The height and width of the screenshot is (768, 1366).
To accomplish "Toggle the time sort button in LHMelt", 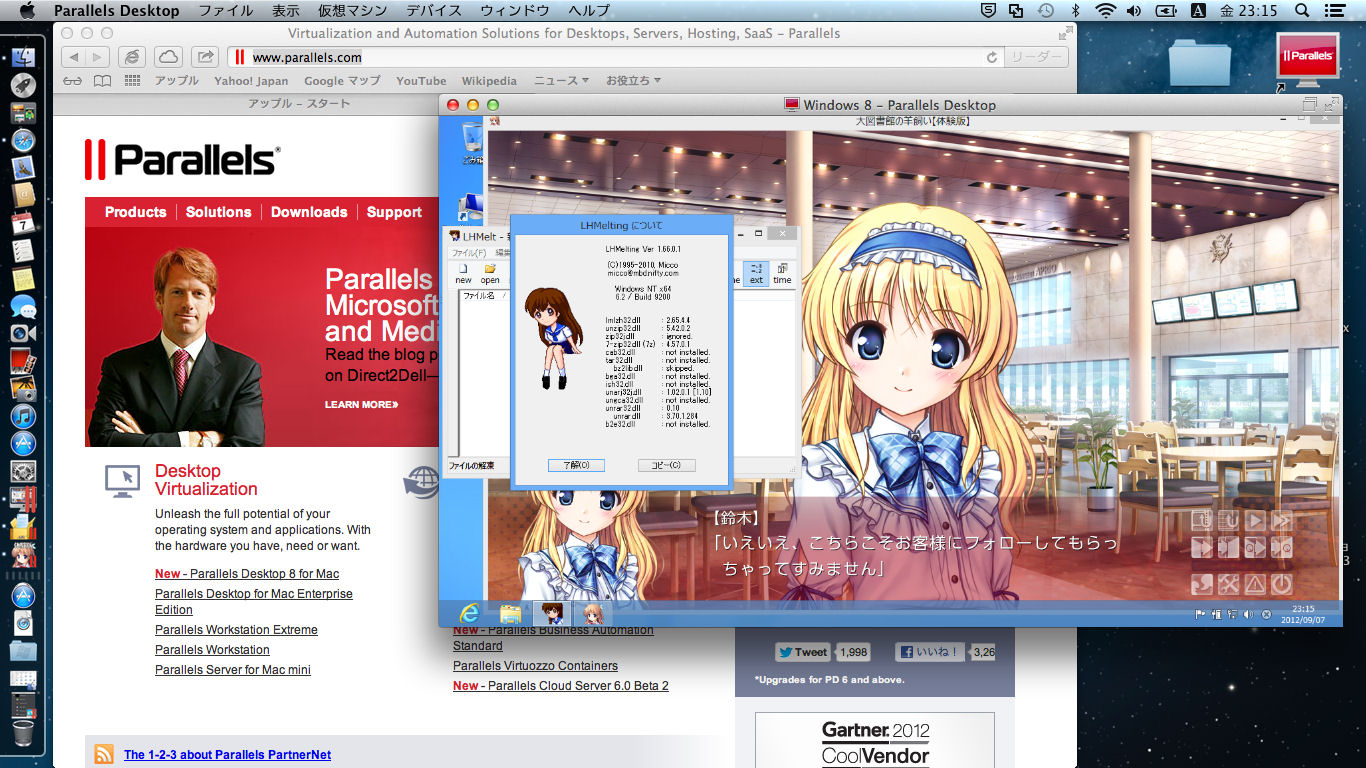I will point(782,273).
